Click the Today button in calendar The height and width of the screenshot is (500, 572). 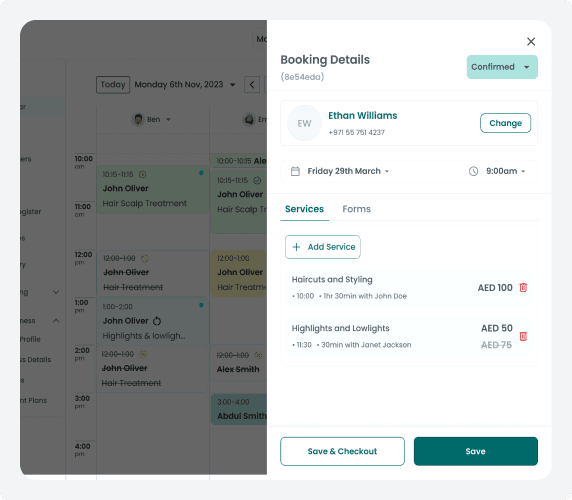[x=113, y=85]
